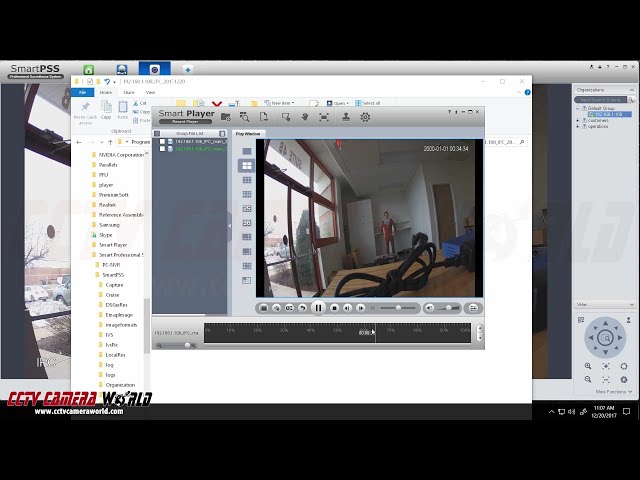The width and height of the screenshot is (640, 480).
Task: Expand the View panel chevron in SmartPSS
Action: [631, 304]
